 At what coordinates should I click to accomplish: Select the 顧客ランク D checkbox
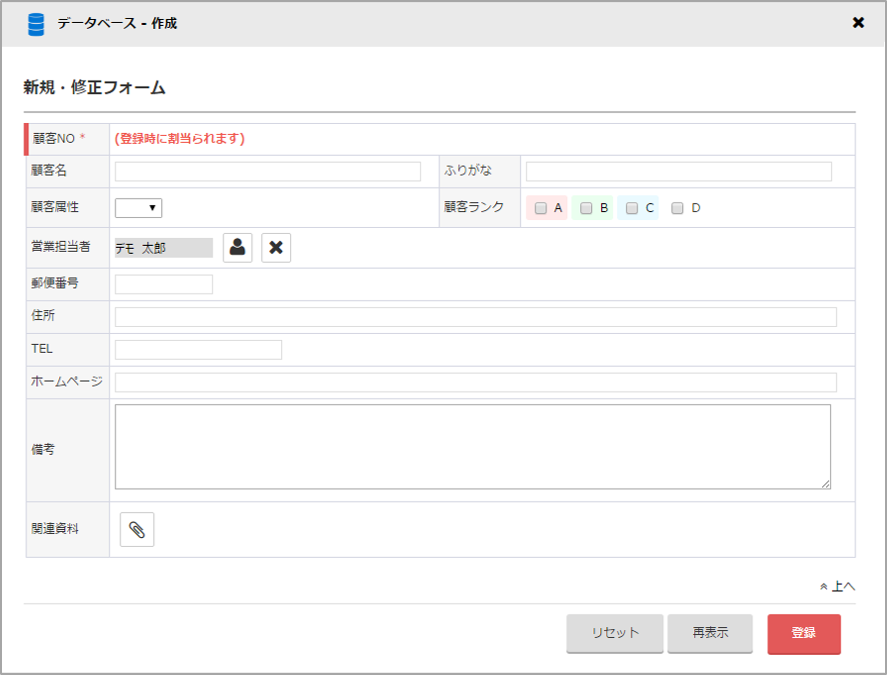click(x=677, y=208)
